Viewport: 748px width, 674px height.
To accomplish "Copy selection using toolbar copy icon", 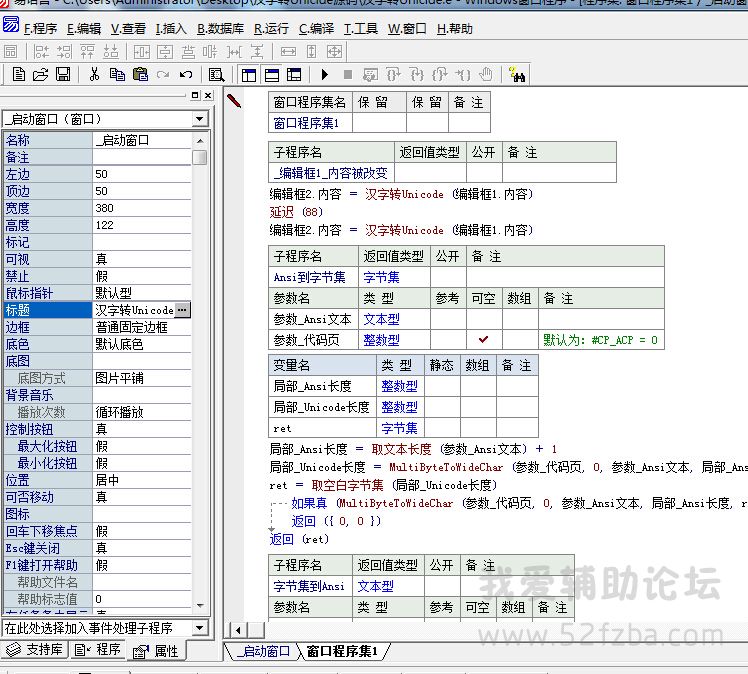I will tap(117, 75).
